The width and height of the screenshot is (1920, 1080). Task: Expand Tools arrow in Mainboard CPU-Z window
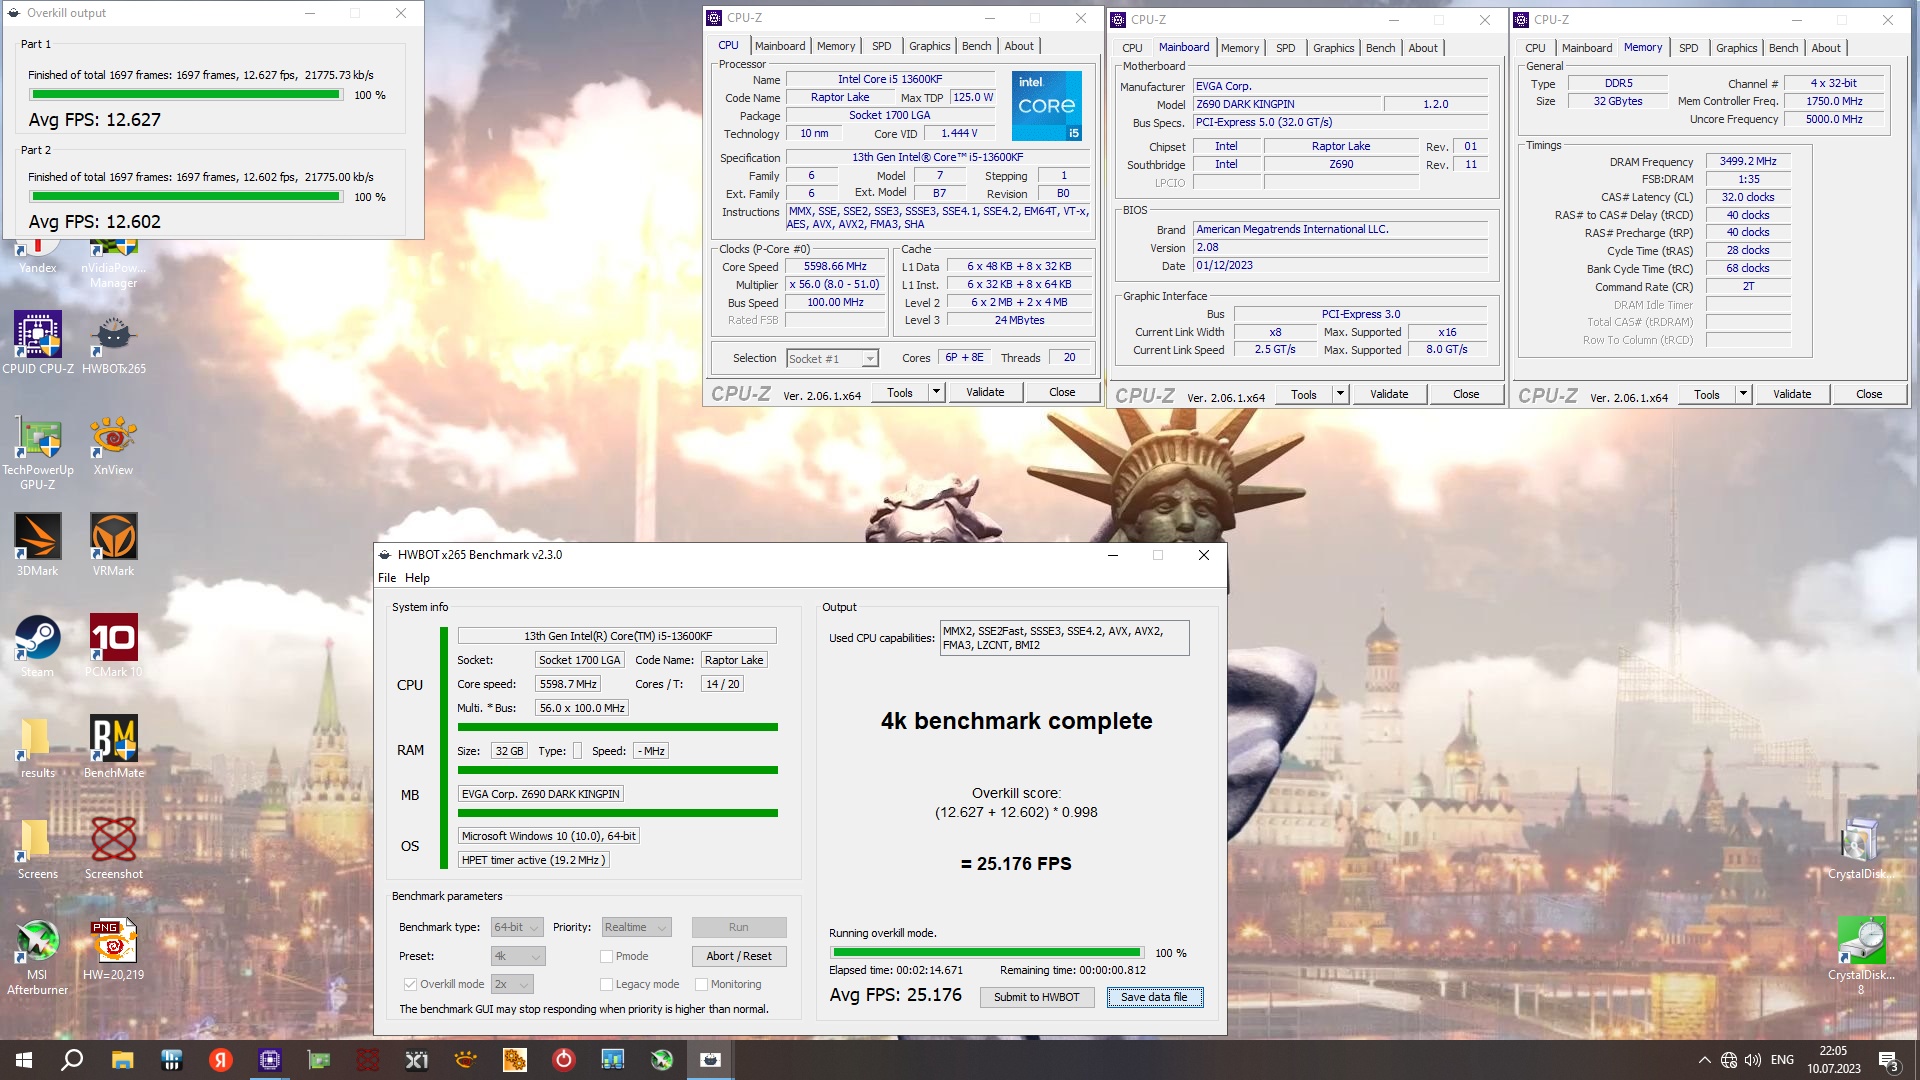pos(1341,394)
